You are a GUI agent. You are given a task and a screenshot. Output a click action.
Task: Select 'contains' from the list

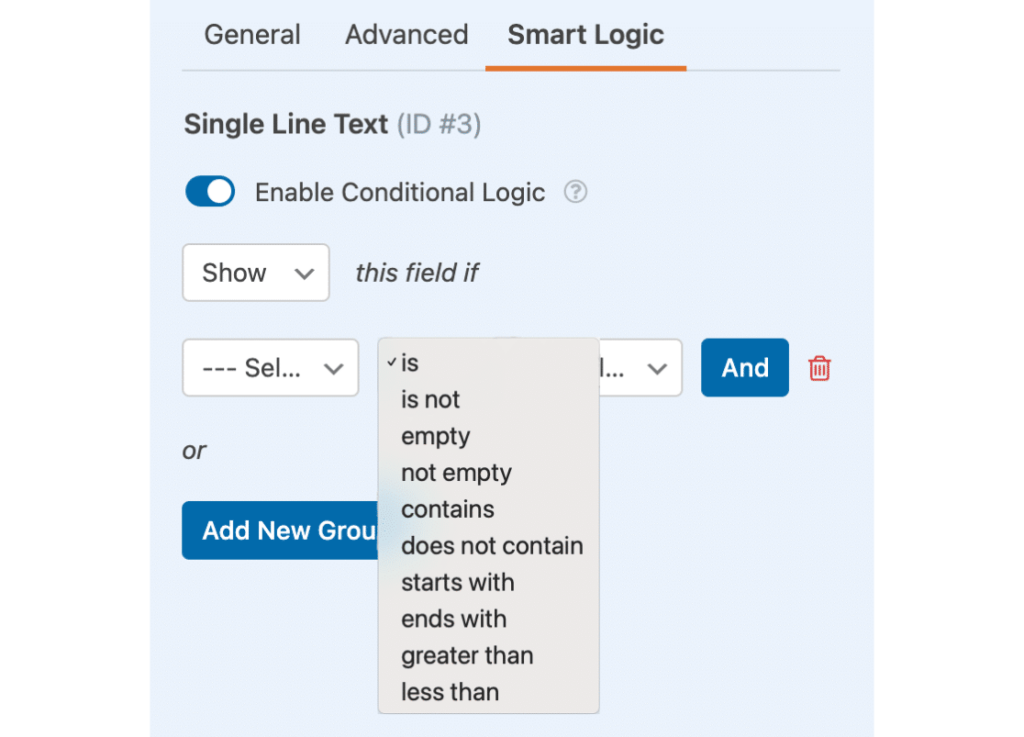[x=447, y=509]
